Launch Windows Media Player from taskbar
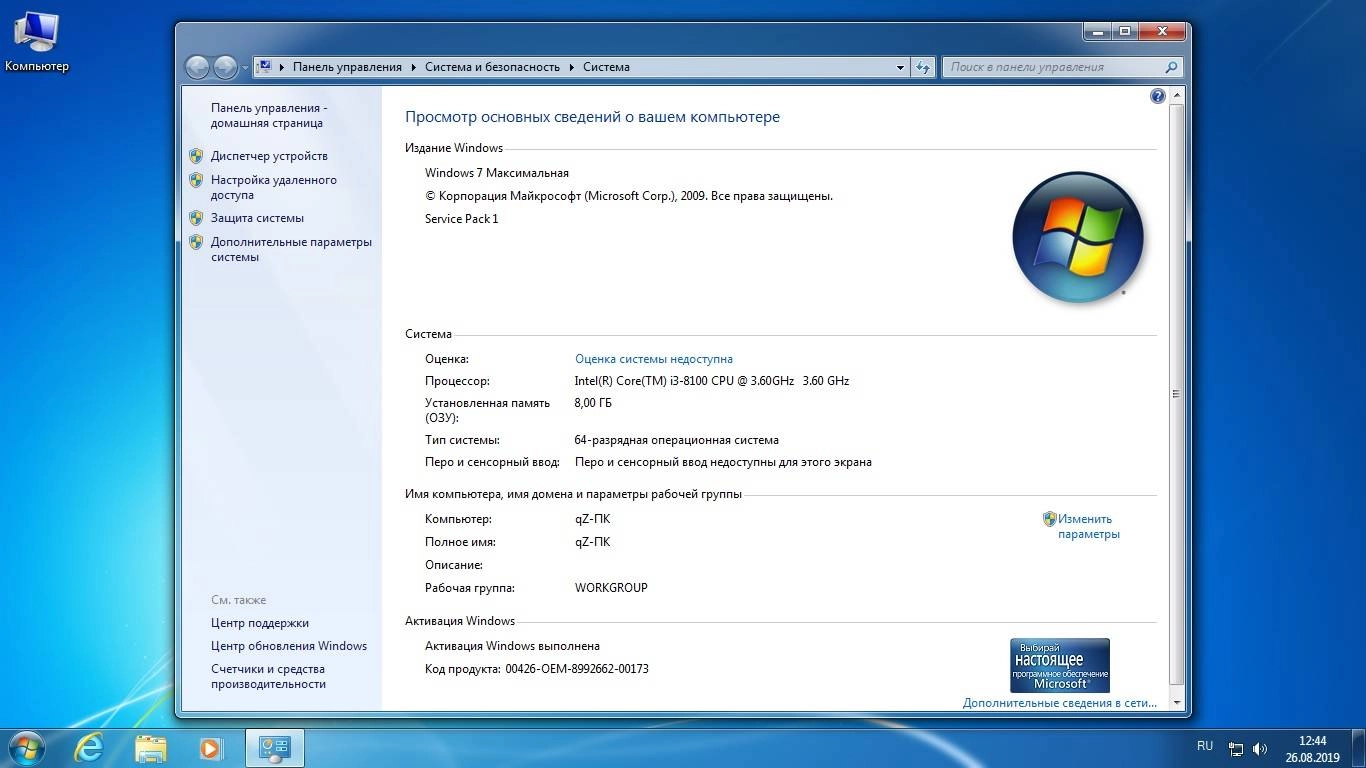The height and width of the screenshot is (768, 1366). point(211,747)
